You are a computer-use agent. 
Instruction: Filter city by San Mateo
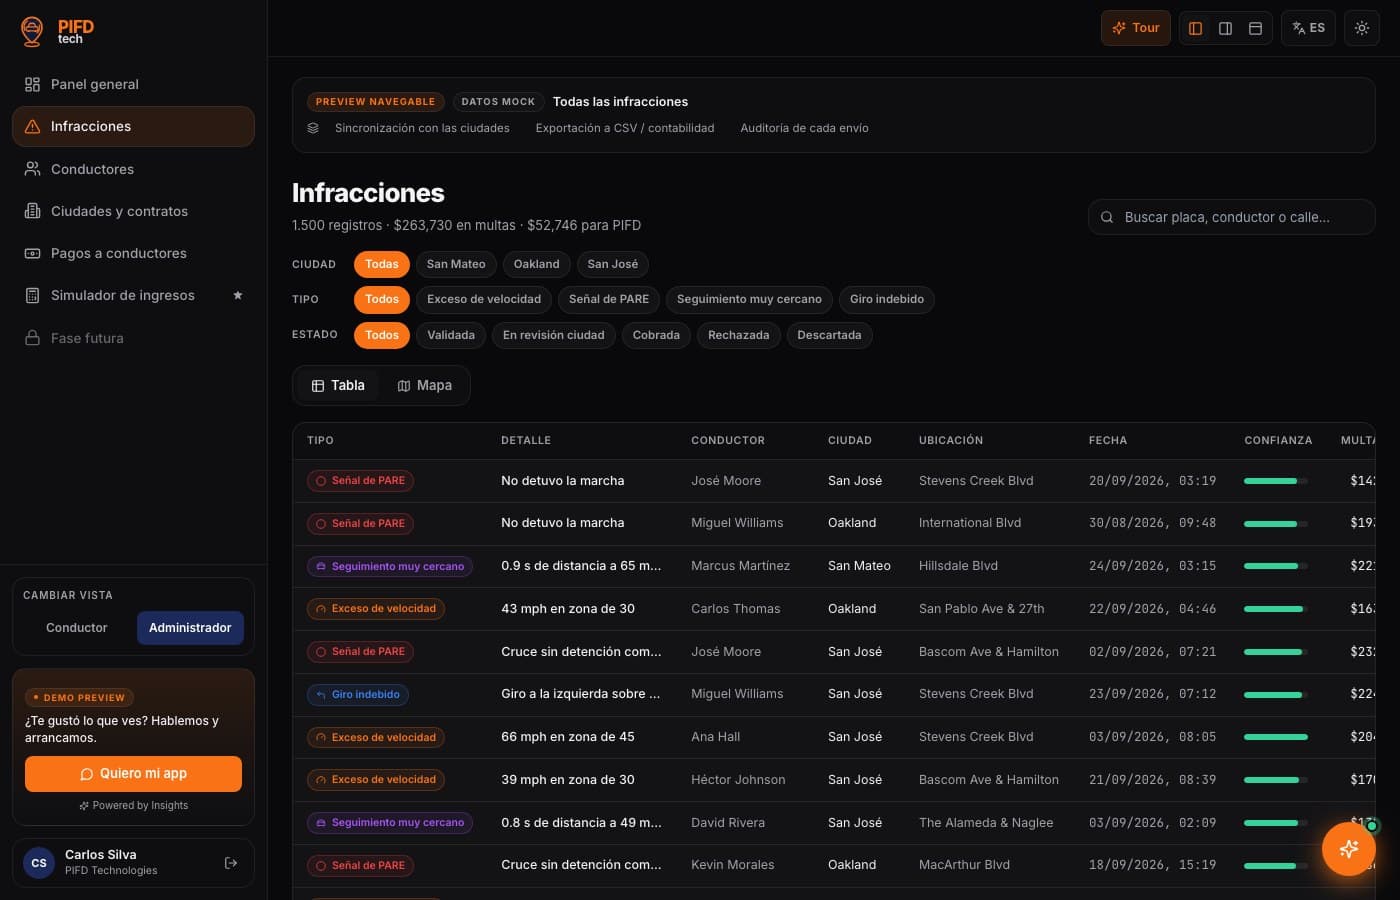(456, 264)
